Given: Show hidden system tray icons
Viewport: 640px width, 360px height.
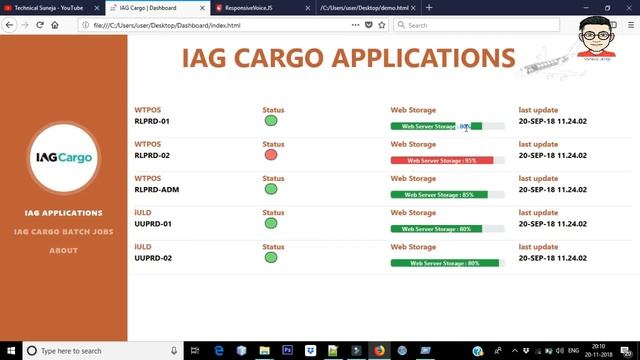Looking at the screenshot, I should click(515, 351).
